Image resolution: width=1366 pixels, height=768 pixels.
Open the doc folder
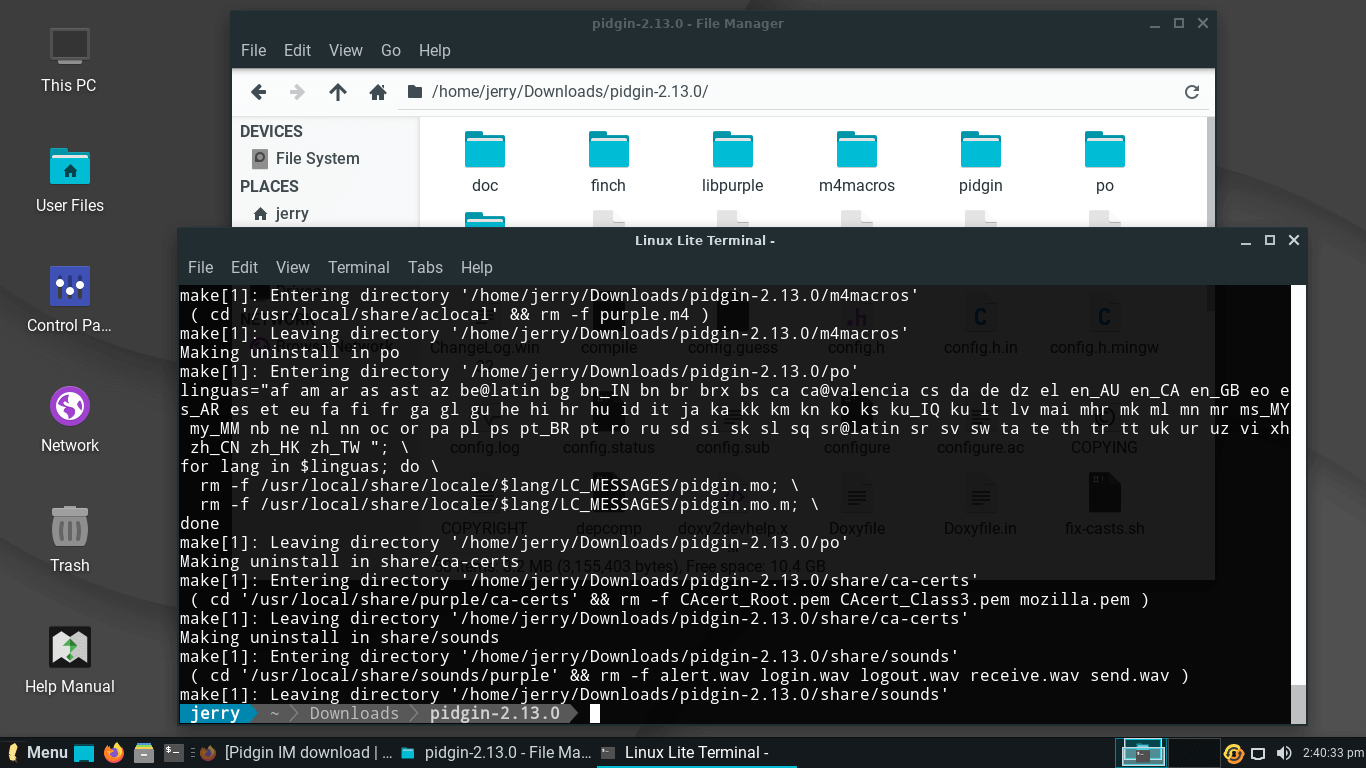click(x=485, y=162)
